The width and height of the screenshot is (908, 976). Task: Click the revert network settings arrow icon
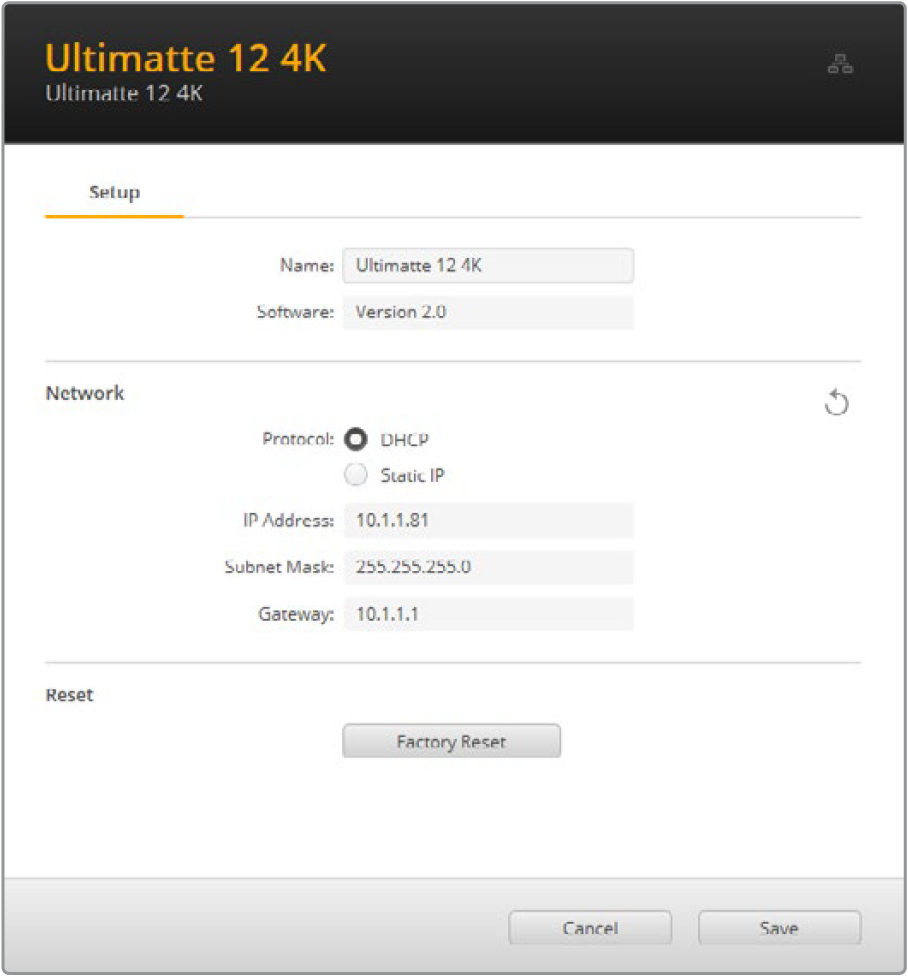(x=837, y=404)
